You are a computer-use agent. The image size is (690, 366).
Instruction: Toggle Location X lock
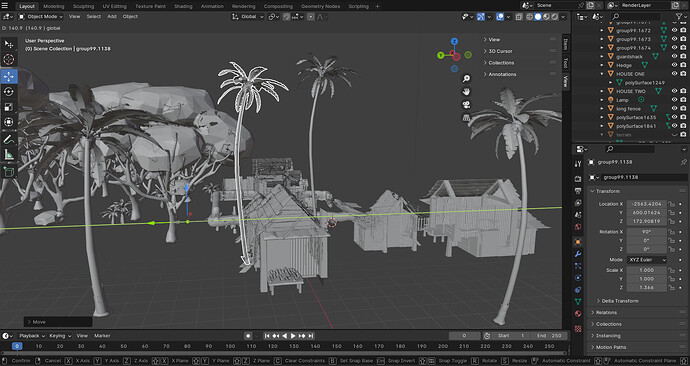tap(671, 204)
